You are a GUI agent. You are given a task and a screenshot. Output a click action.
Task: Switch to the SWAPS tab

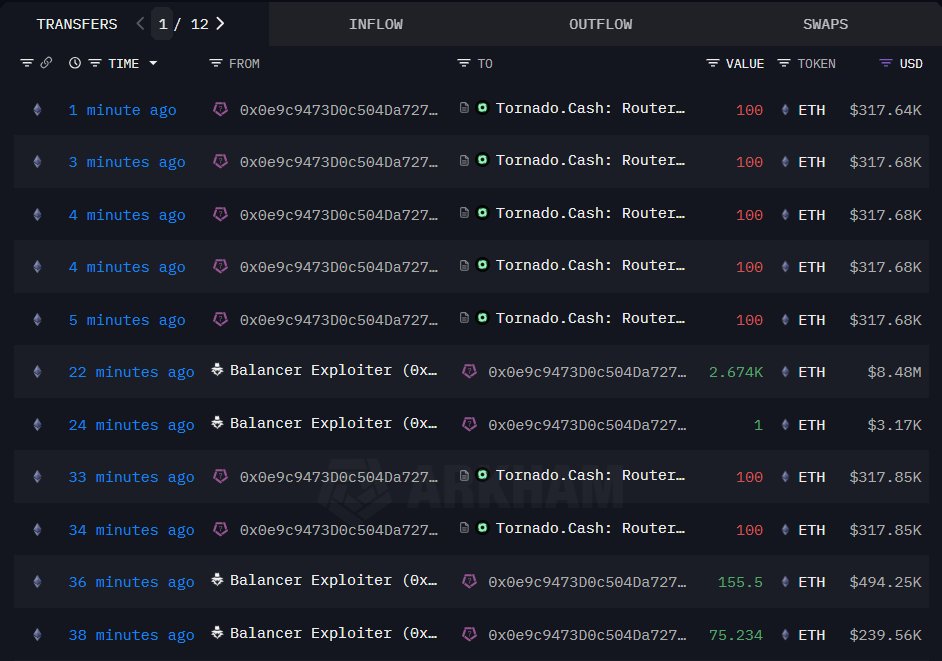[825, 24]
